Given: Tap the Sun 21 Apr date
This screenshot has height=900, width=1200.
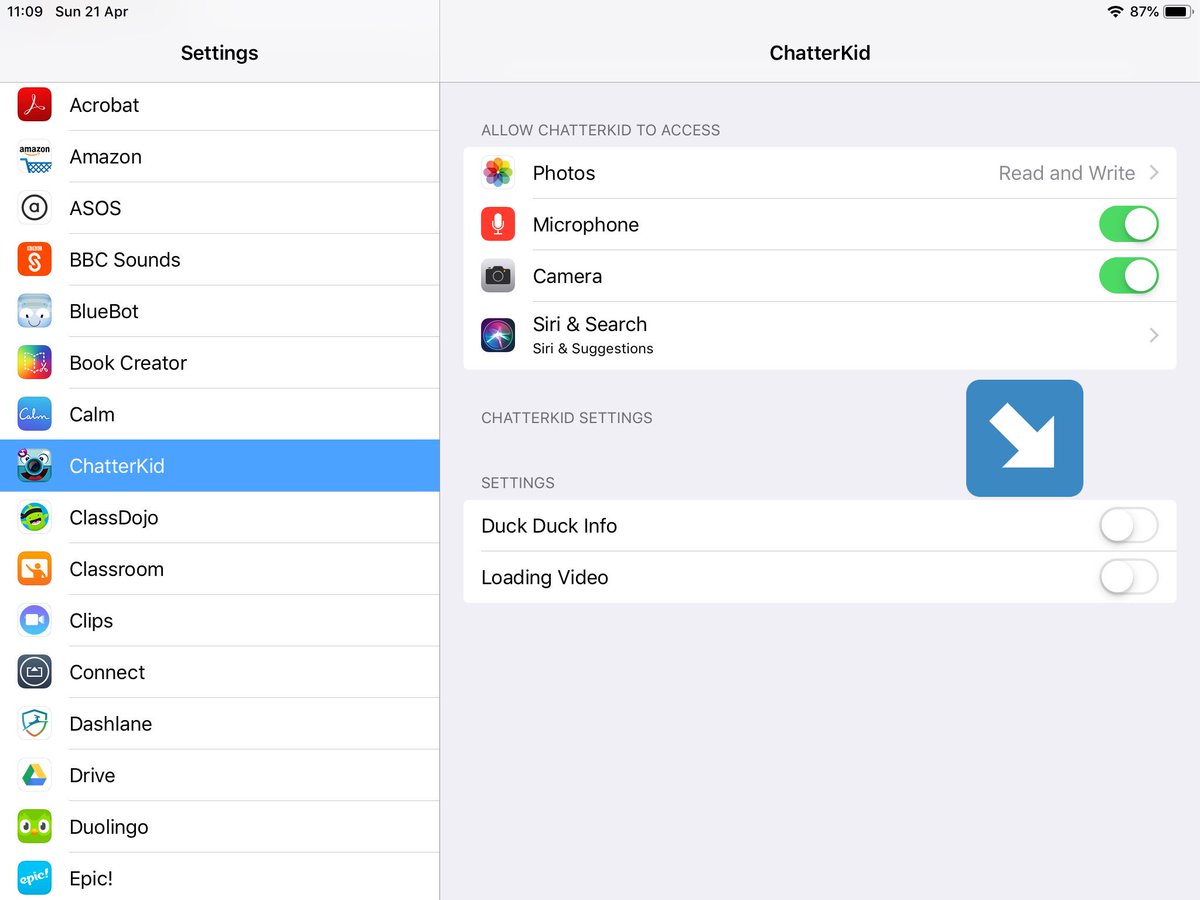Looking at the screenshot, I should [x=92, y=12].
